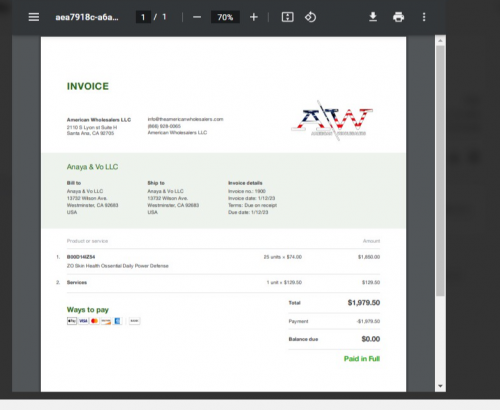The image size is (500, 410).
Task: Print the invoice with printer icon
Action: point(398,17)
